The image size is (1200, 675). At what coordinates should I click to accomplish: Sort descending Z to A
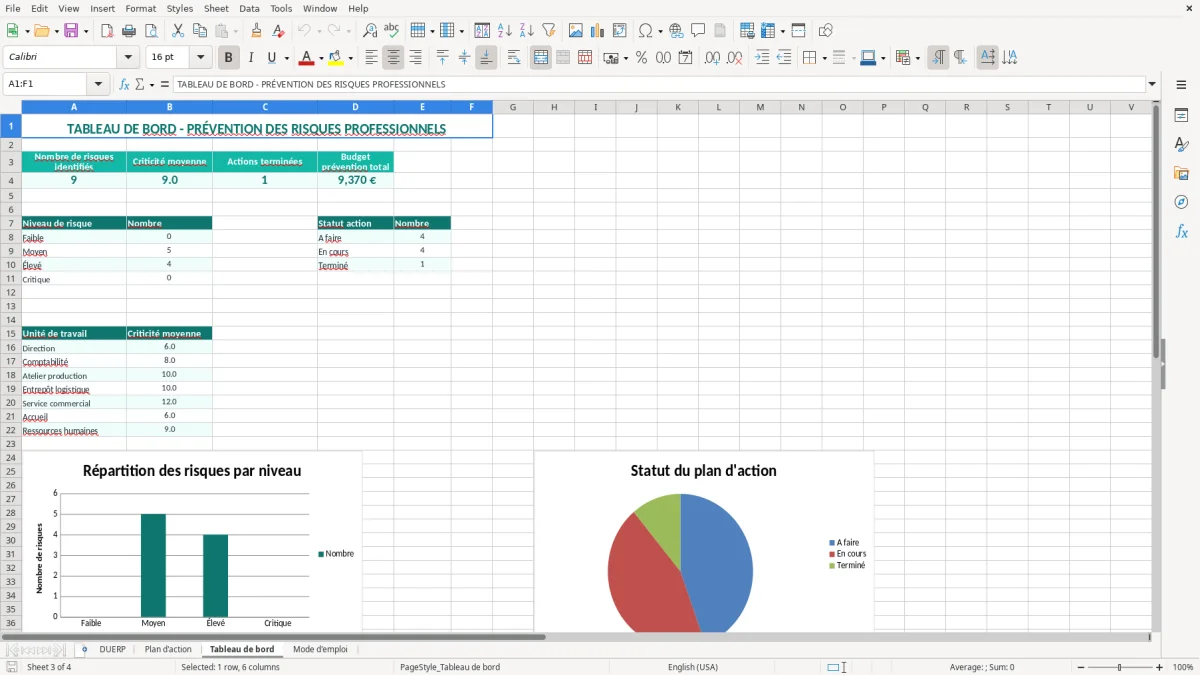527,31
